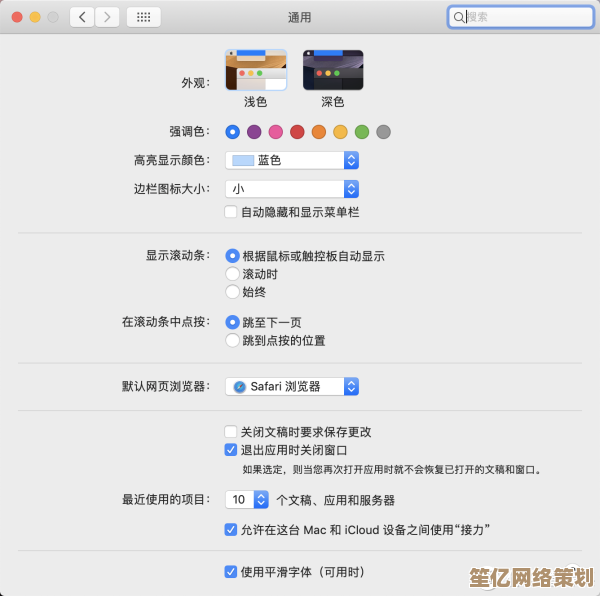Enable 自动隐藏和显示菜单栏 checkbox
The image size is (600, 596).
(x=231, y=212)
